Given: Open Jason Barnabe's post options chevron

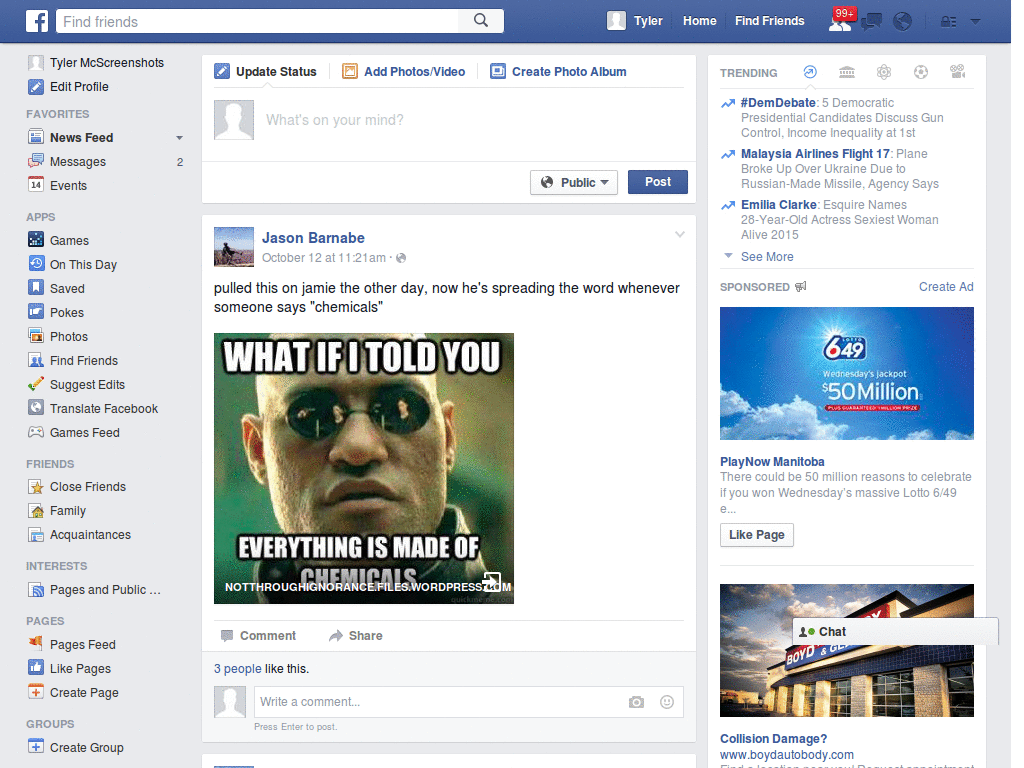Looking at the screenshot, I should pos(680,234).
